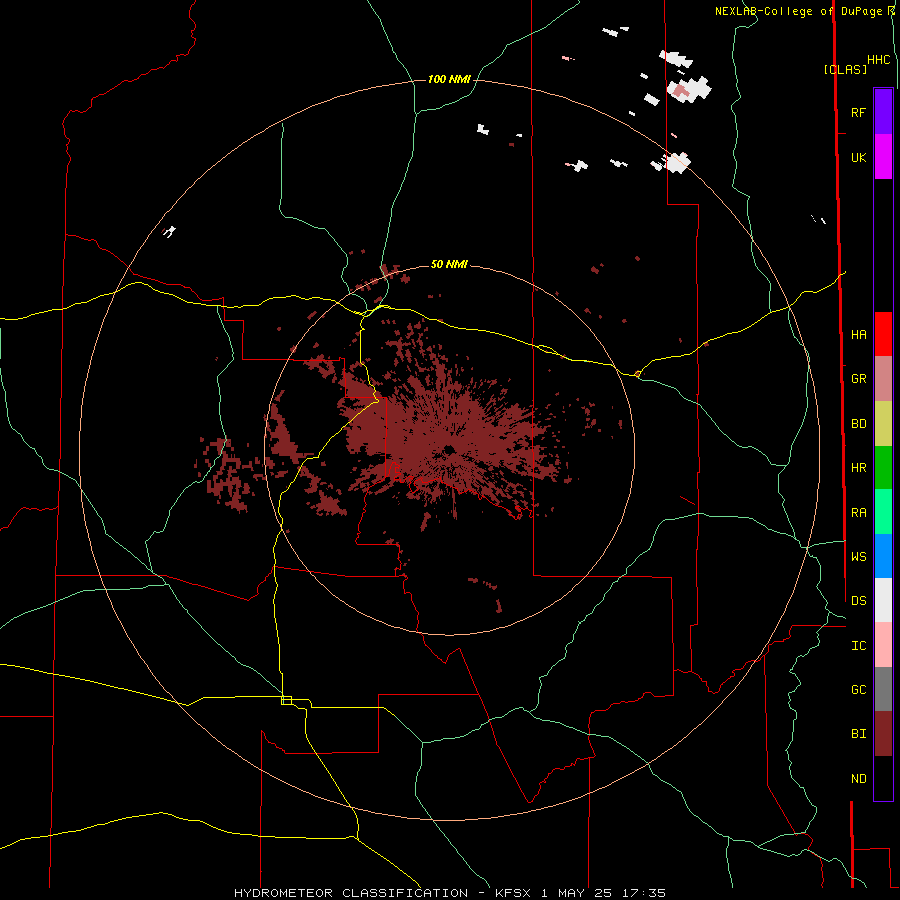Select the GR pink-brown legend swatch
This screenshot has width=900, height=900.
tap(883, 379)
